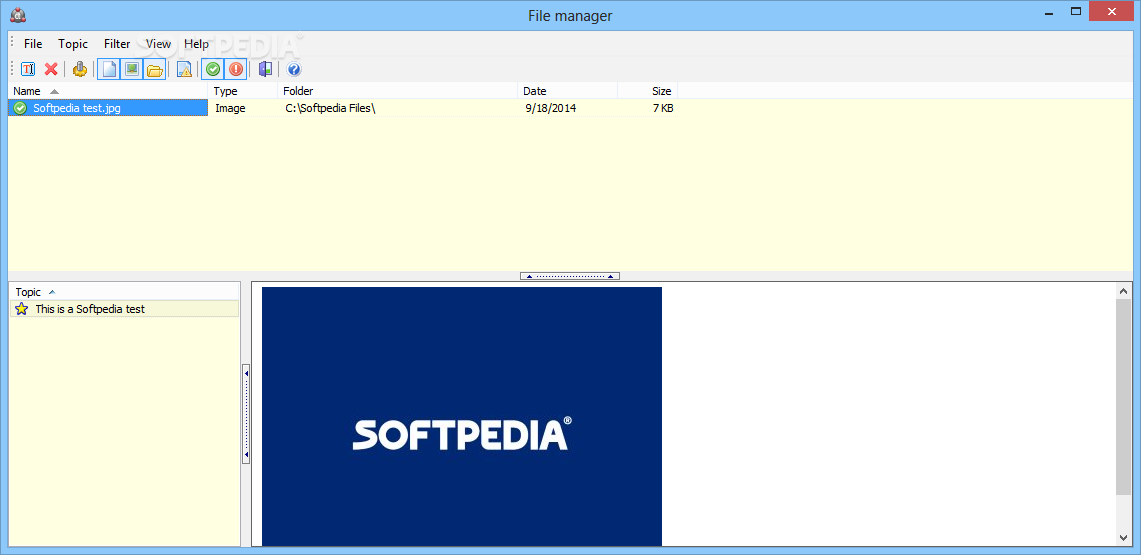Select the 'This is a Softpedia test' topic
The image size is (1141, 555).
pos(124,308)
